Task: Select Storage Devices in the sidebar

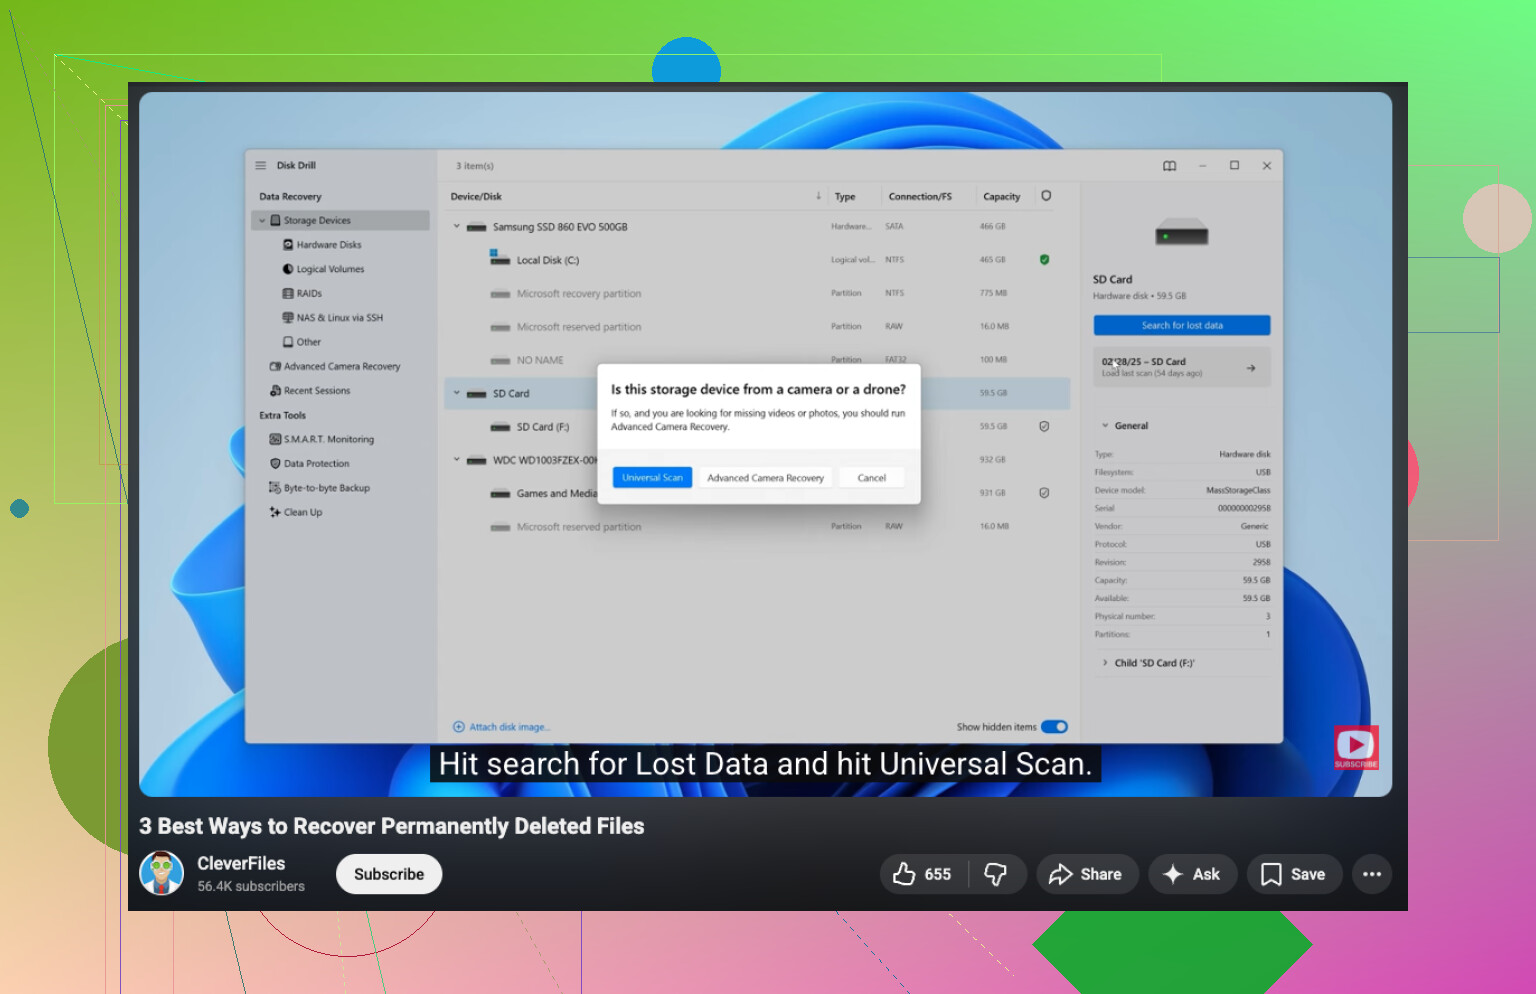Action: coord(341,221)
